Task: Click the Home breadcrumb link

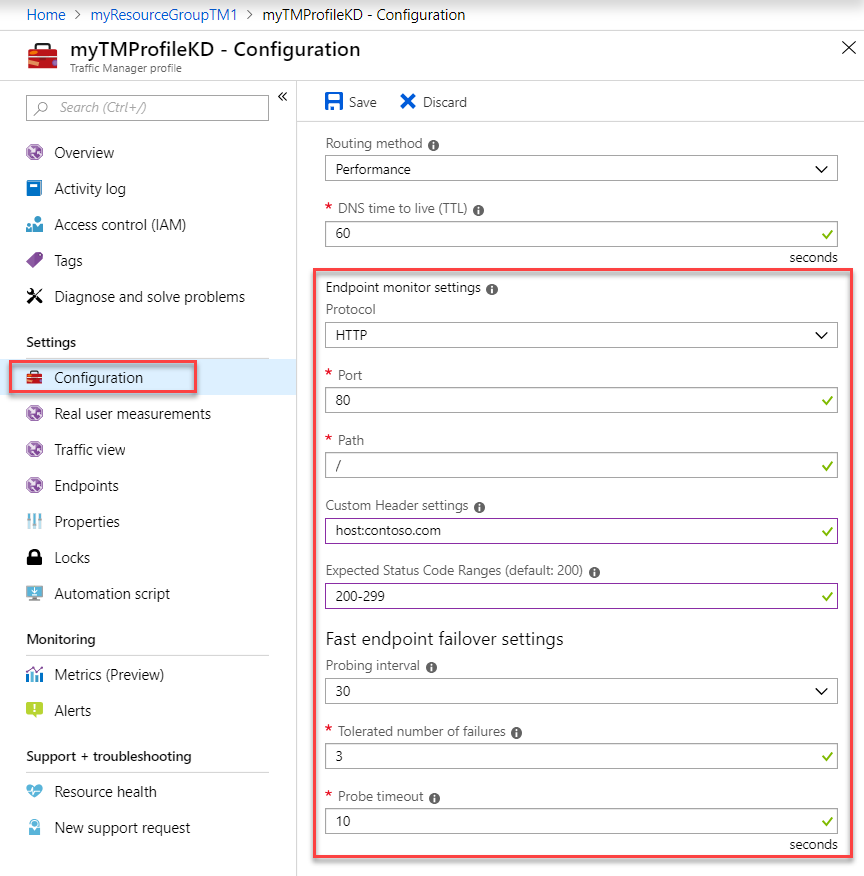Action: [46, 15]
